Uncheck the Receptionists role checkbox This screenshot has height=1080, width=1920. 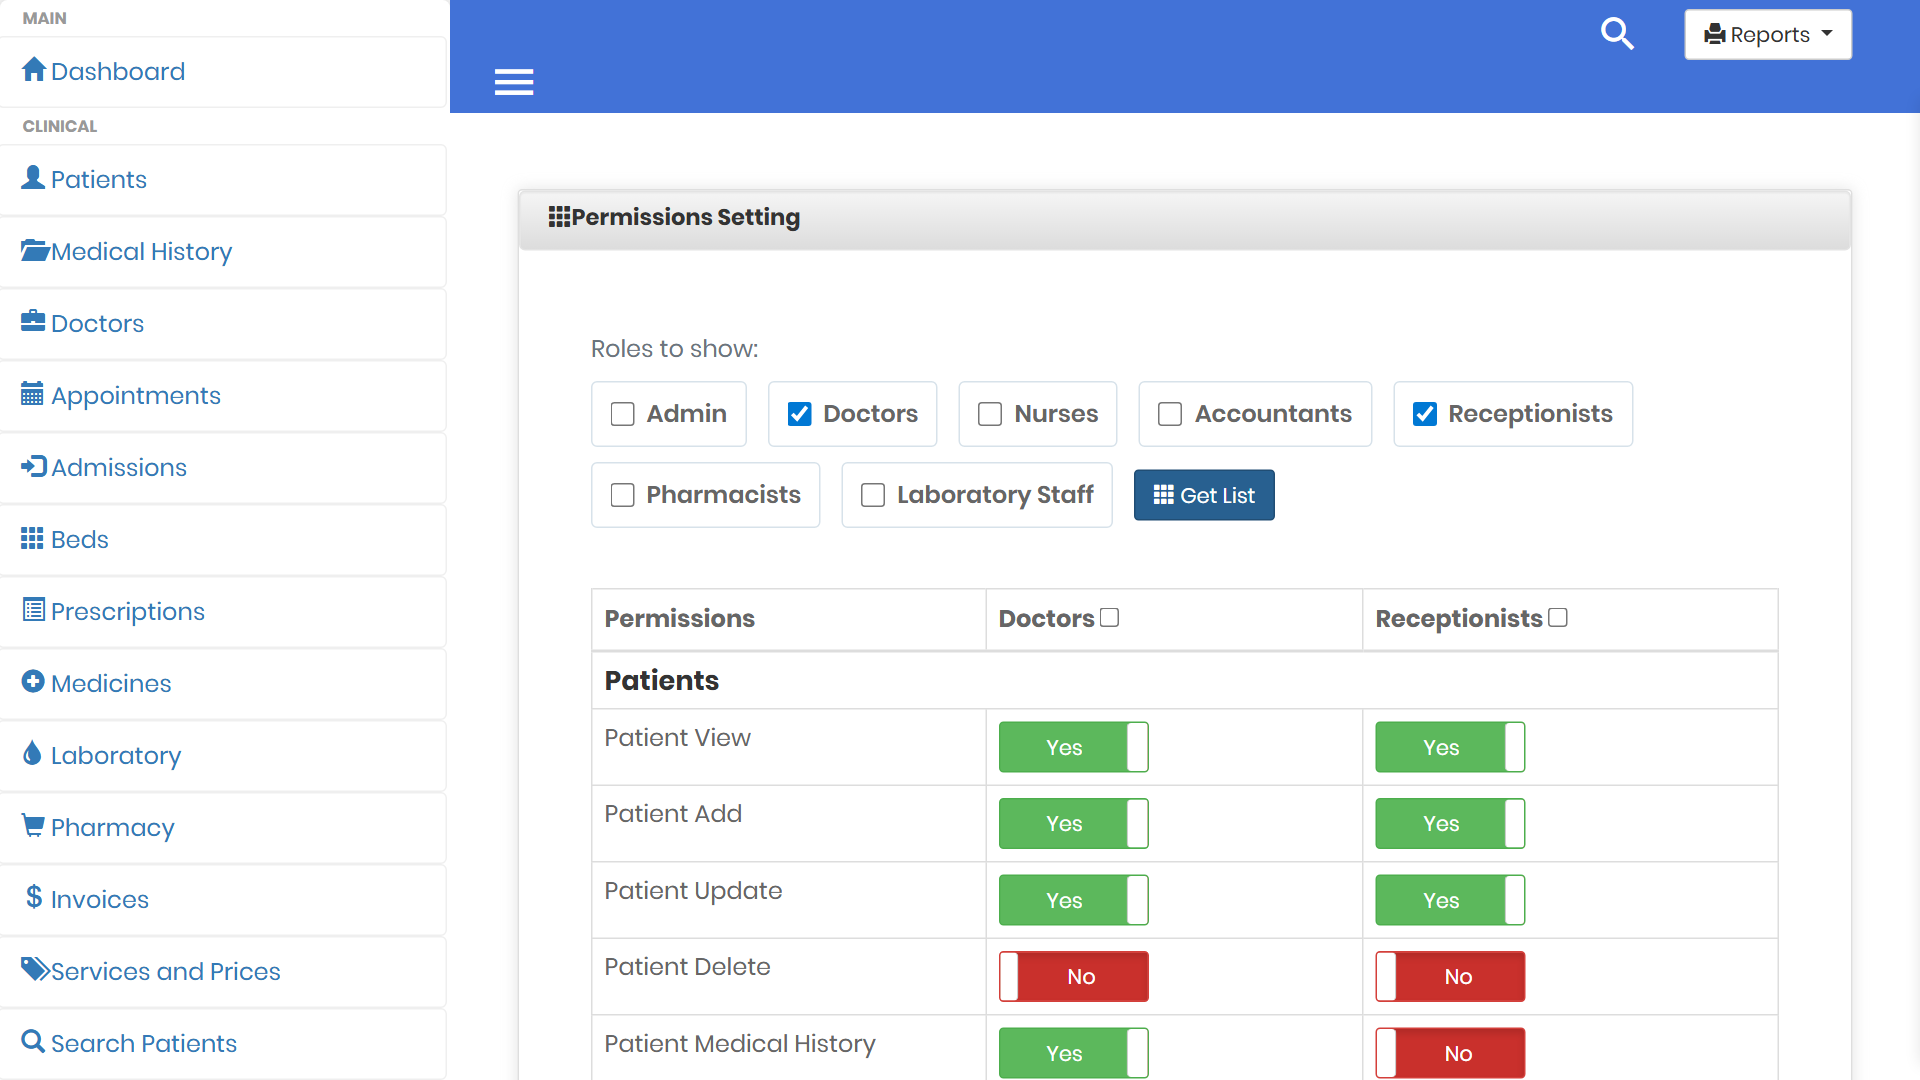coord(1425,414)
